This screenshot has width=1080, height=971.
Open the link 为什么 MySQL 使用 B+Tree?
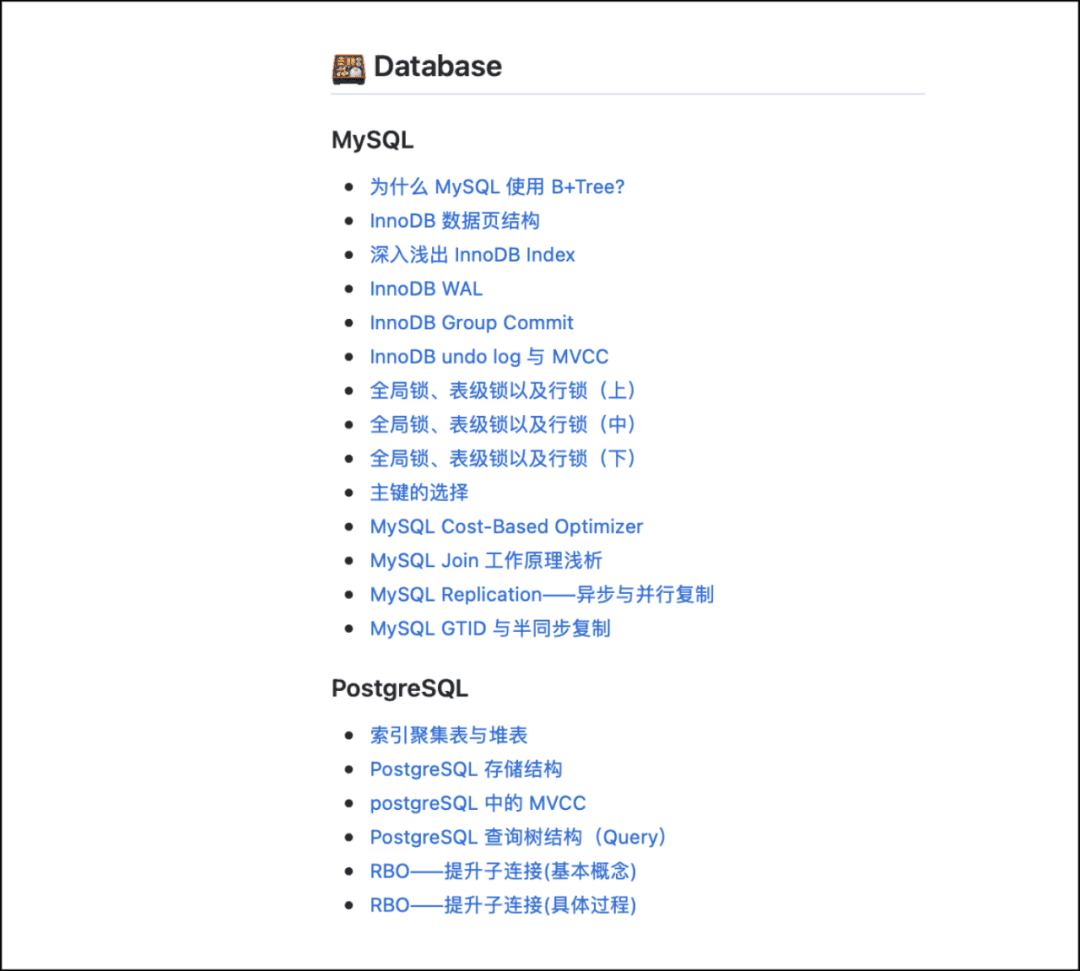pyautogui.click(x=497, y=187)
